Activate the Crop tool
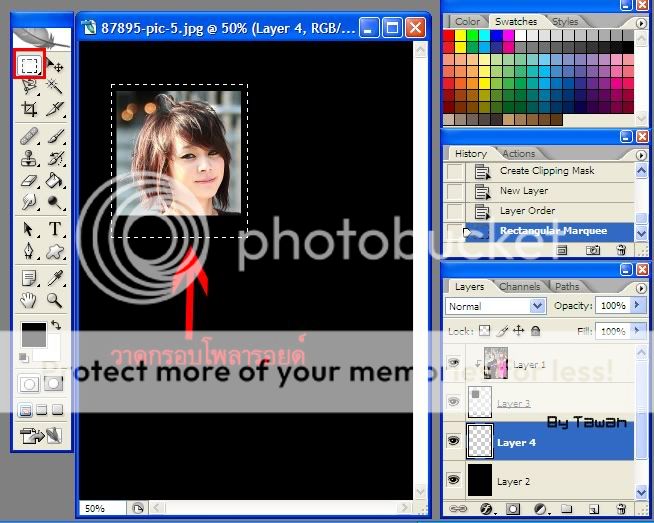654x523 pixels. 29,109
